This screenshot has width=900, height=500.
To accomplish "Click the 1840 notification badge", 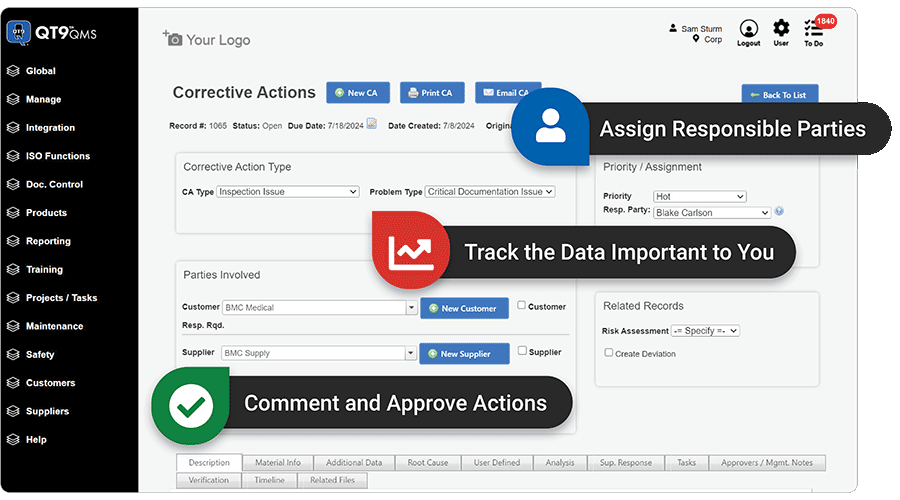I will point(825,21).
